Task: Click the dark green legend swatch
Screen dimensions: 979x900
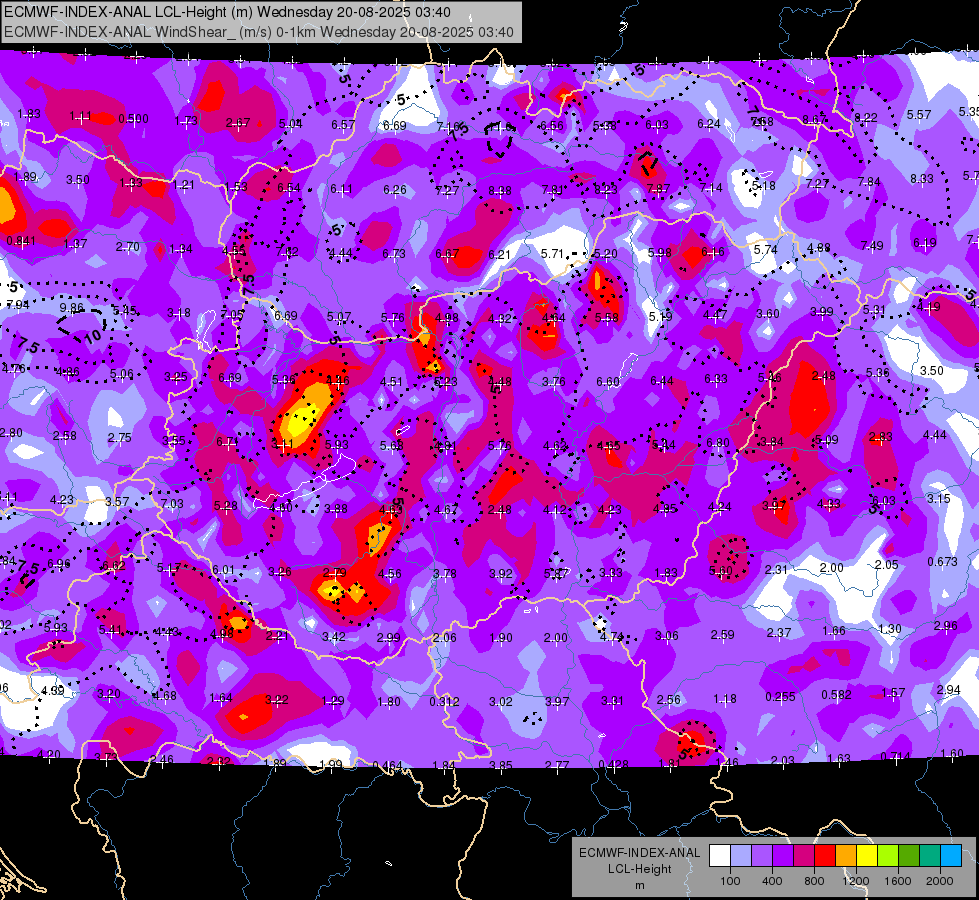Action: click(909, 856)
